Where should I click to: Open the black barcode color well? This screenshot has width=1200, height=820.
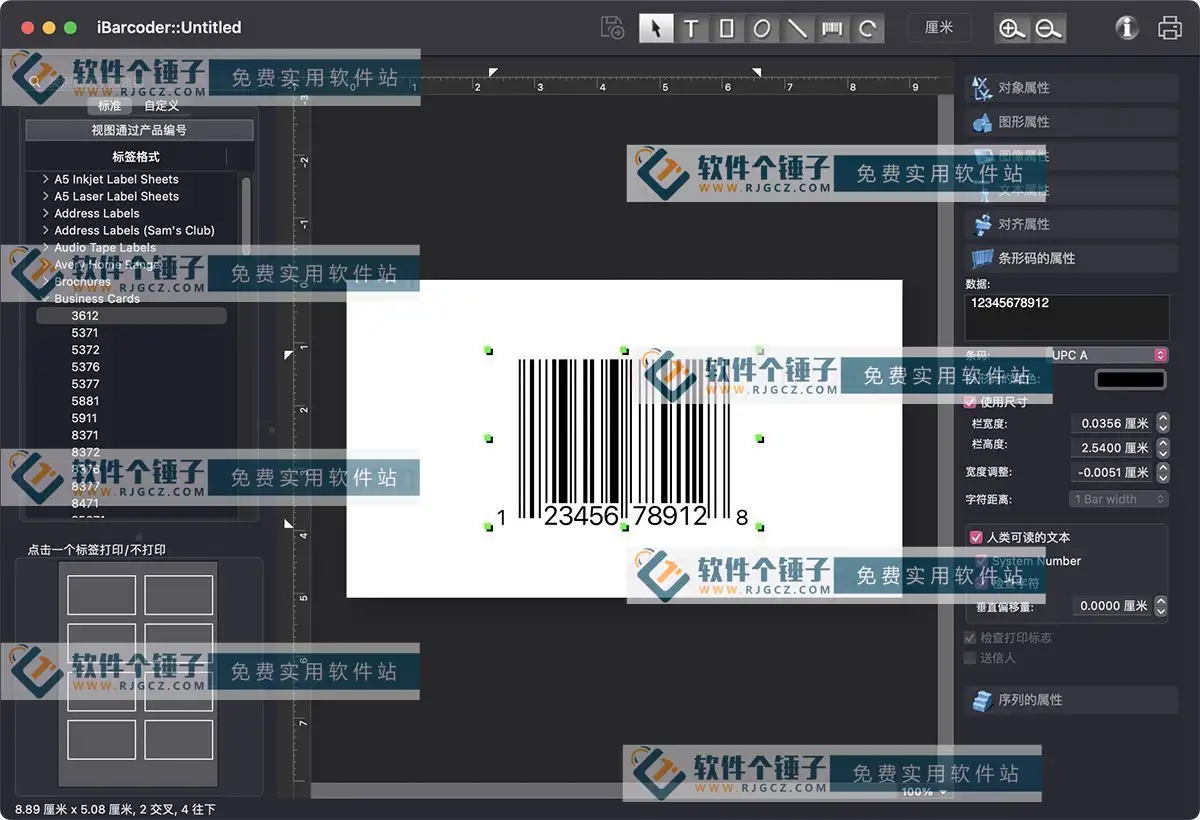click(1131, 380)
